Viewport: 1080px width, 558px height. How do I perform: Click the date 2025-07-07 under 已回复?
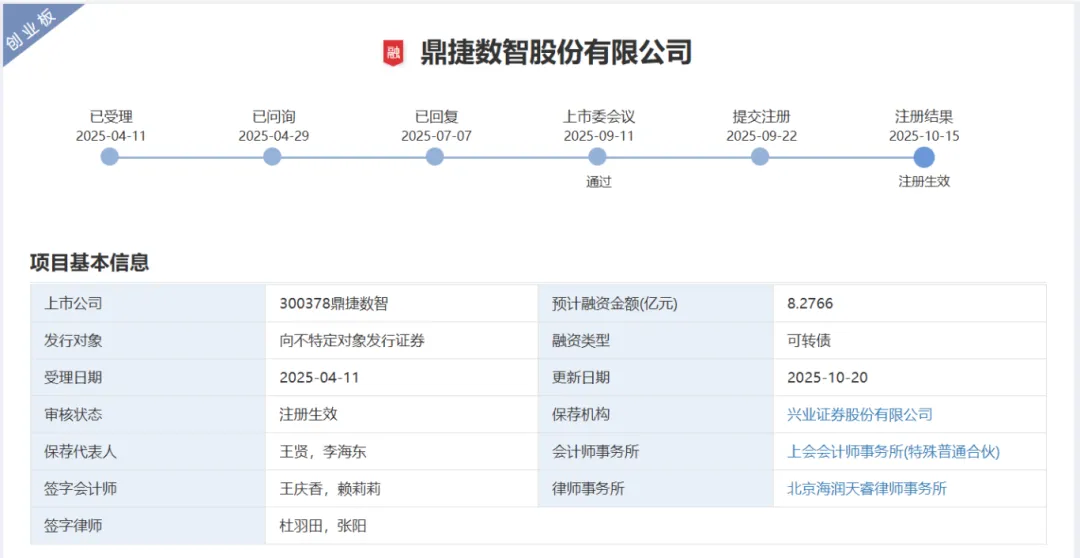[436, 136]
